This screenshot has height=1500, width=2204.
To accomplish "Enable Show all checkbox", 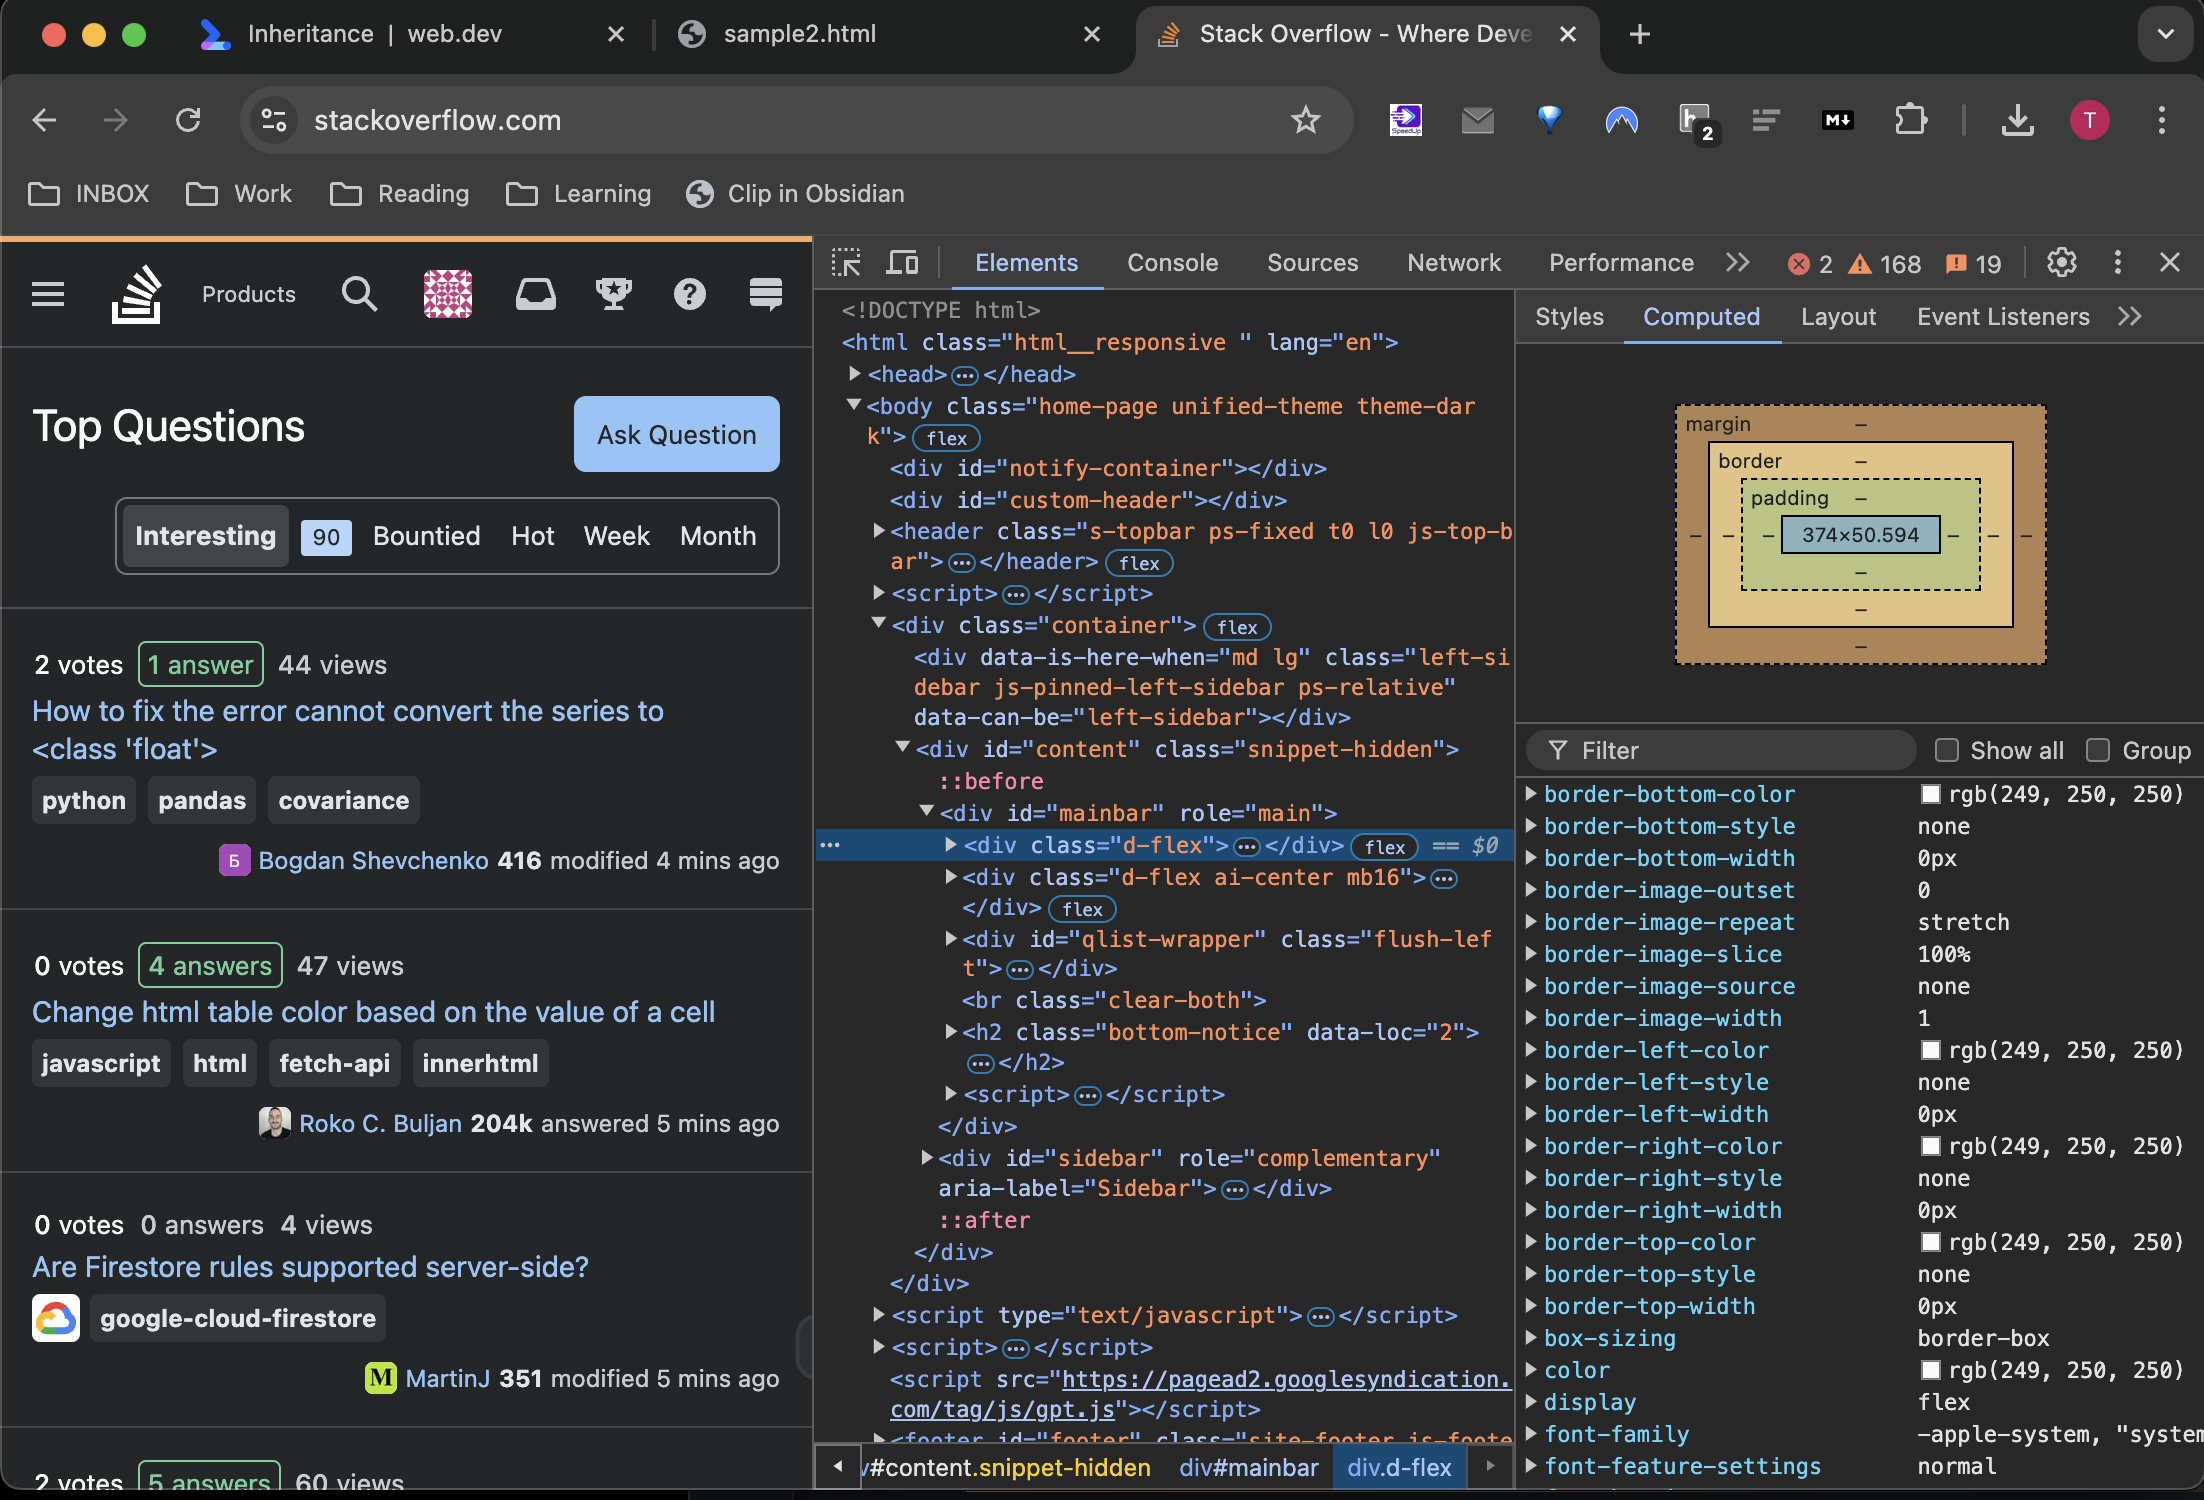I will (1946, 750).
